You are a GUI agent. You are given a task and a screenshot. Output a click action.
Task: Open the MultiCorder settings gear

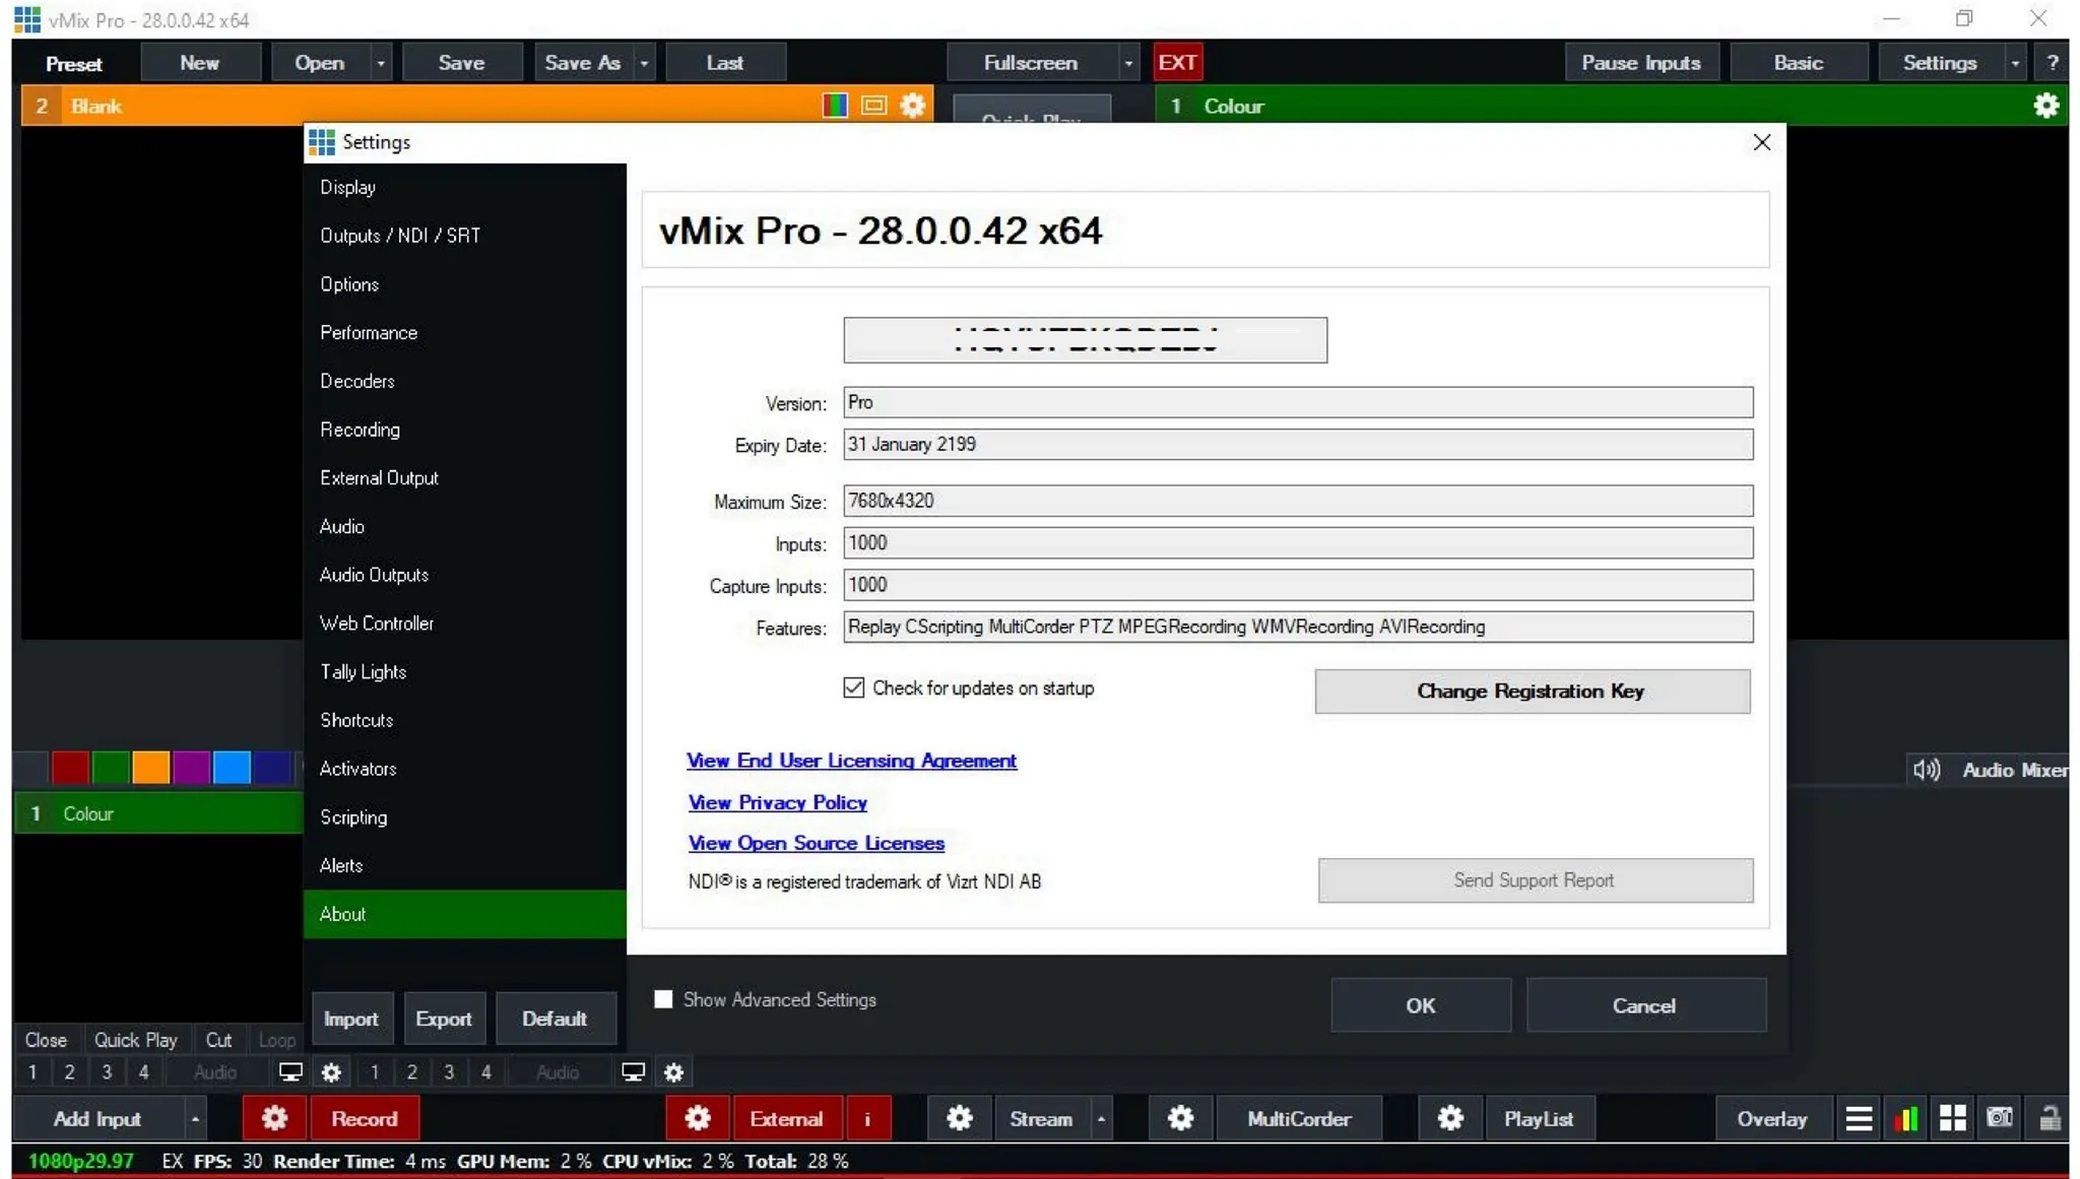(1180, 1118)
